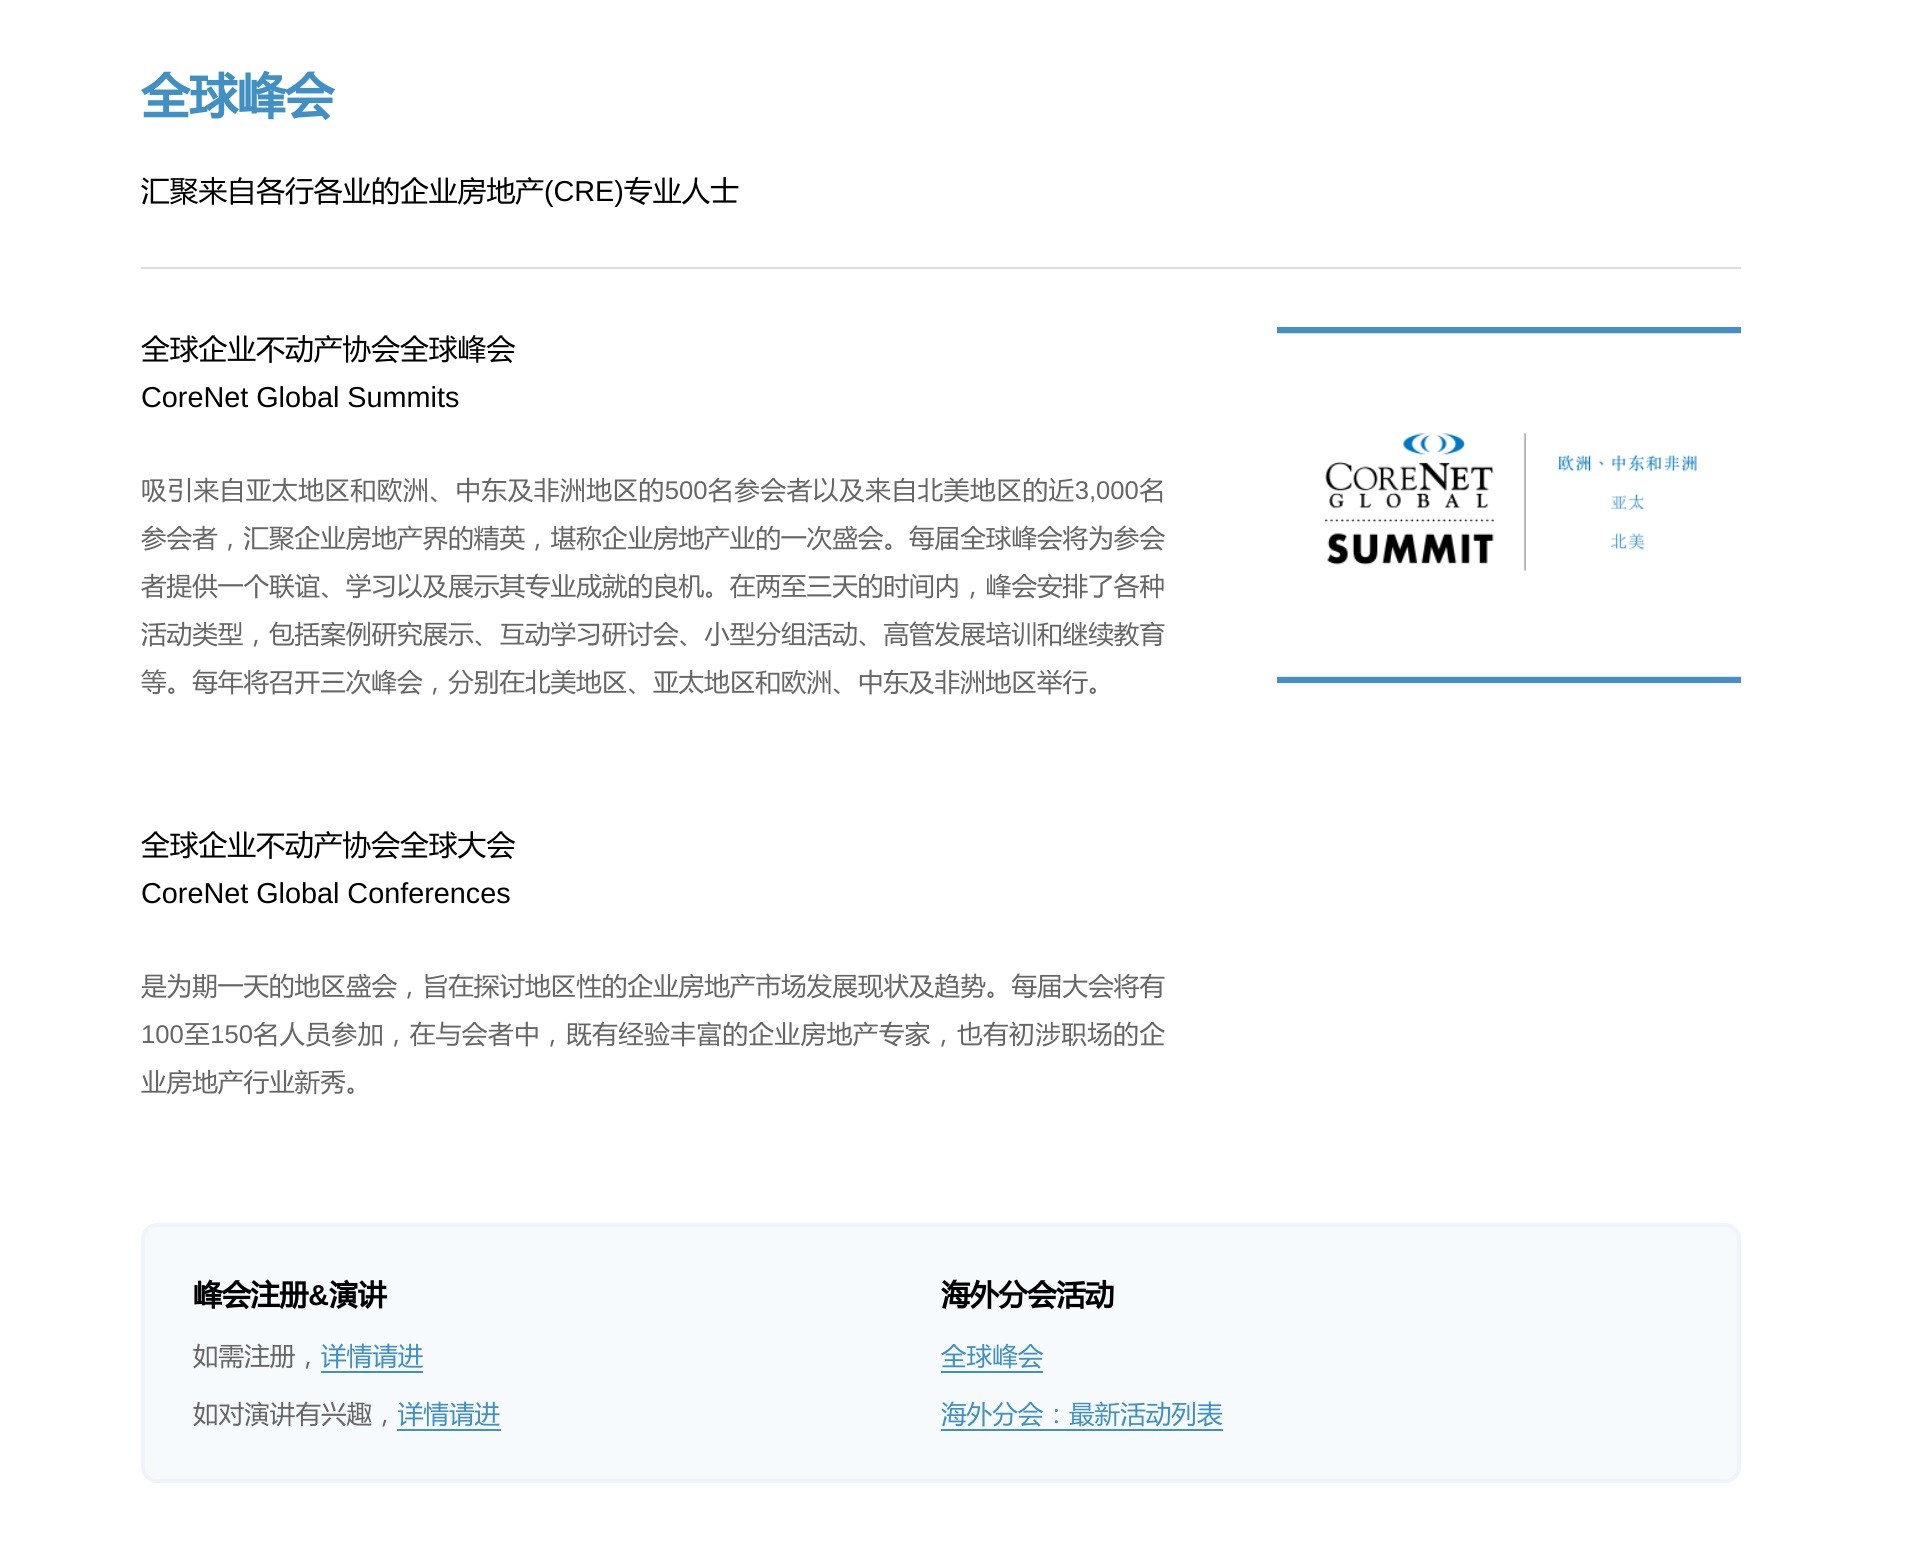The width and height of the screenshot is (1914, 1550).
Task: Click the subtitle 汇聚来自各行各业的企业房地产(CRE)专业人士
Action: (440, 191)
